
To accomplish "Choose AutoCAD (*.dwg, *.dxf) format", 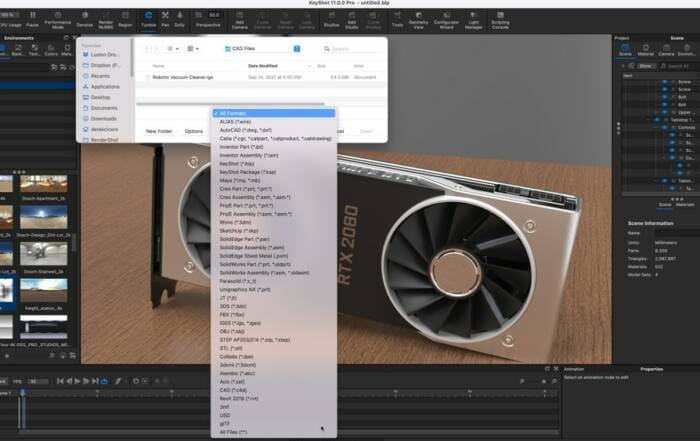I will point(274,130).
